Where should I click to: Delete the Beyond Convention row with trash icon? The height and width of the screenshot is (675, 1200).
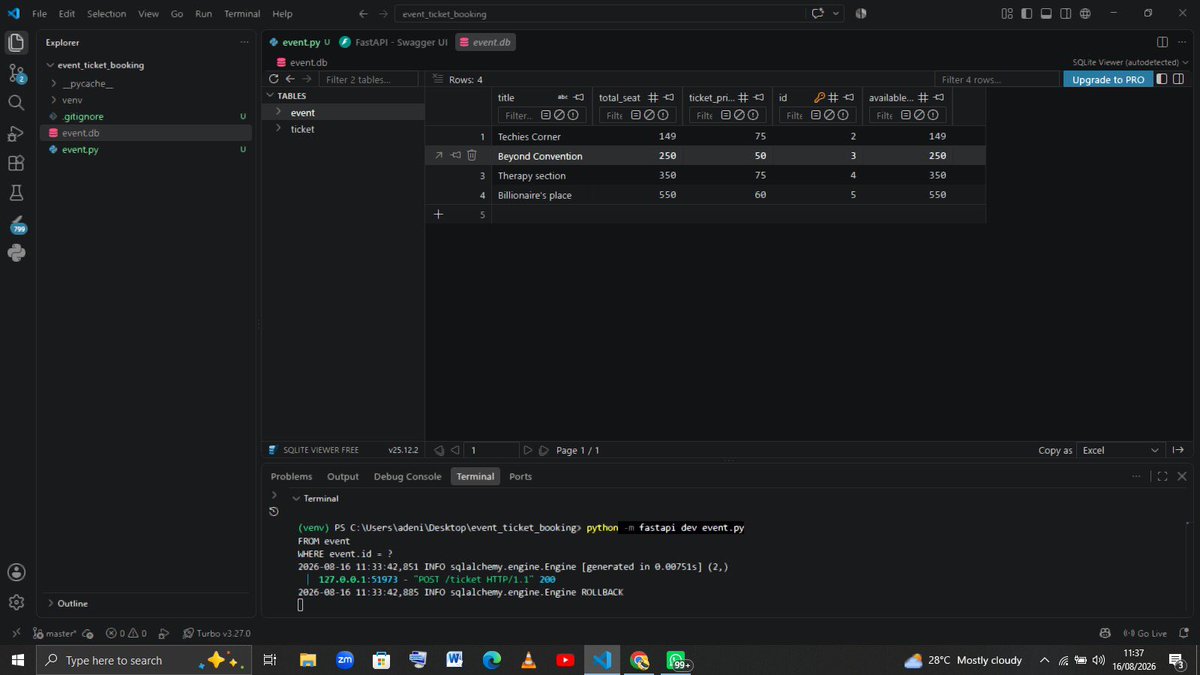point(472,155)
